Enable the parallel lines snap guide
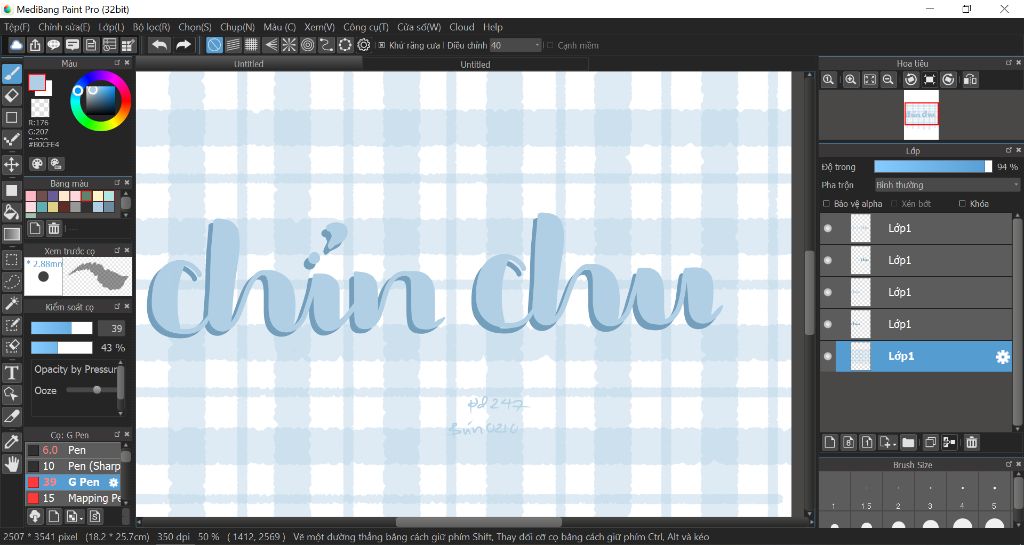 point(233,45)
